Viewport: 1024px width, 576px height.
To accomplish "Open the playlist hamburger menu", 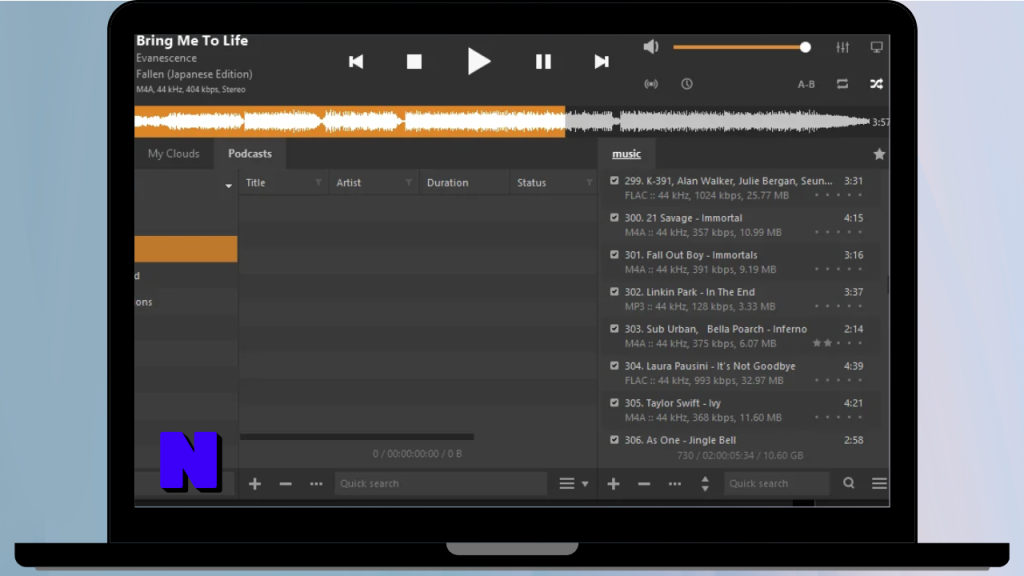I will (879, 483).
